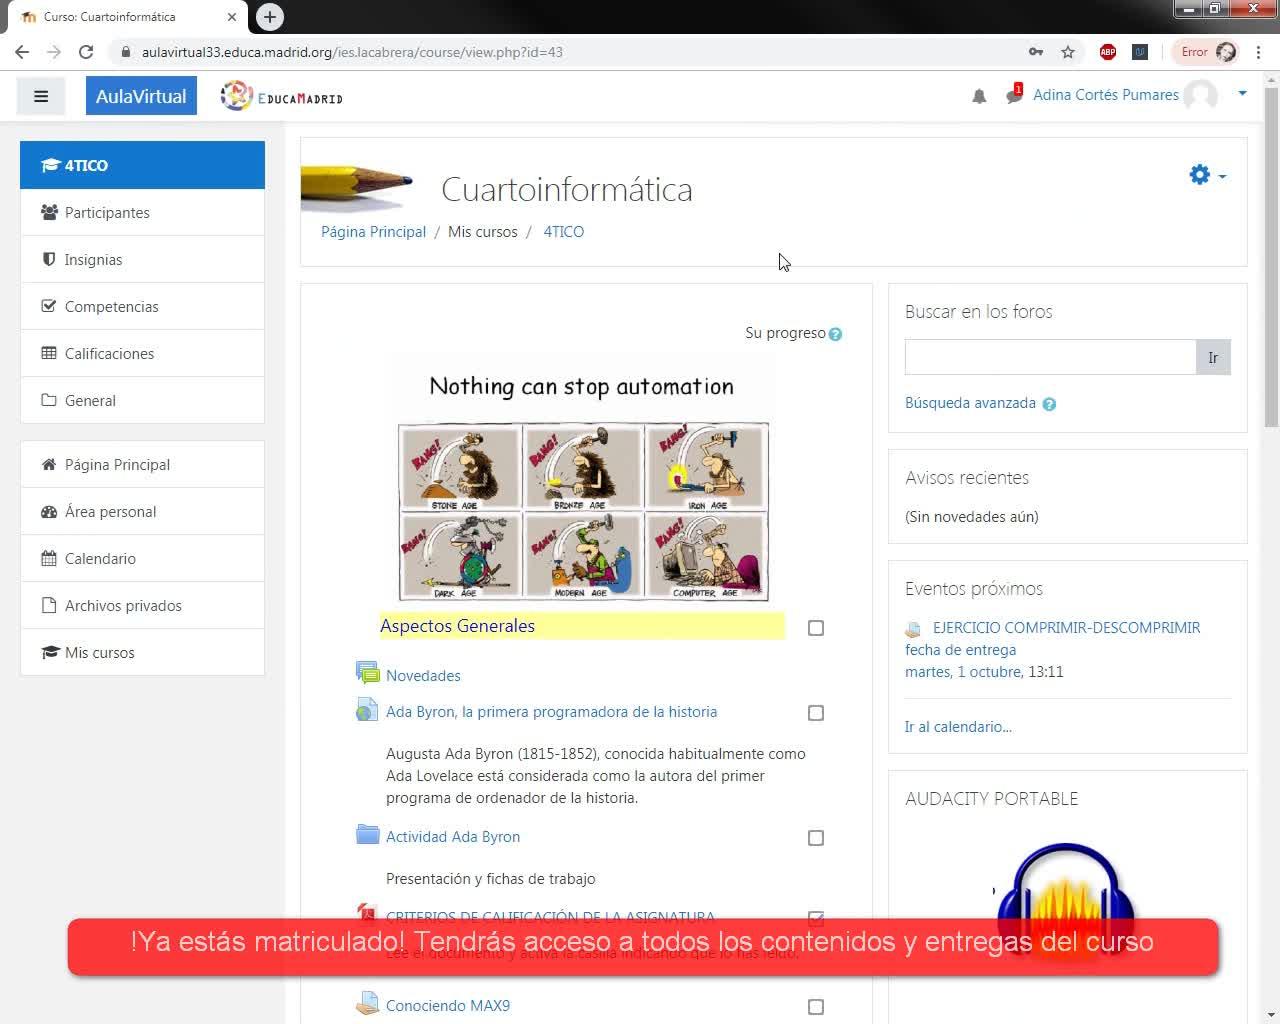1280x1024 pixels.
Task: Open Ada Byron primera programadora link
Action: pos(551,711)
